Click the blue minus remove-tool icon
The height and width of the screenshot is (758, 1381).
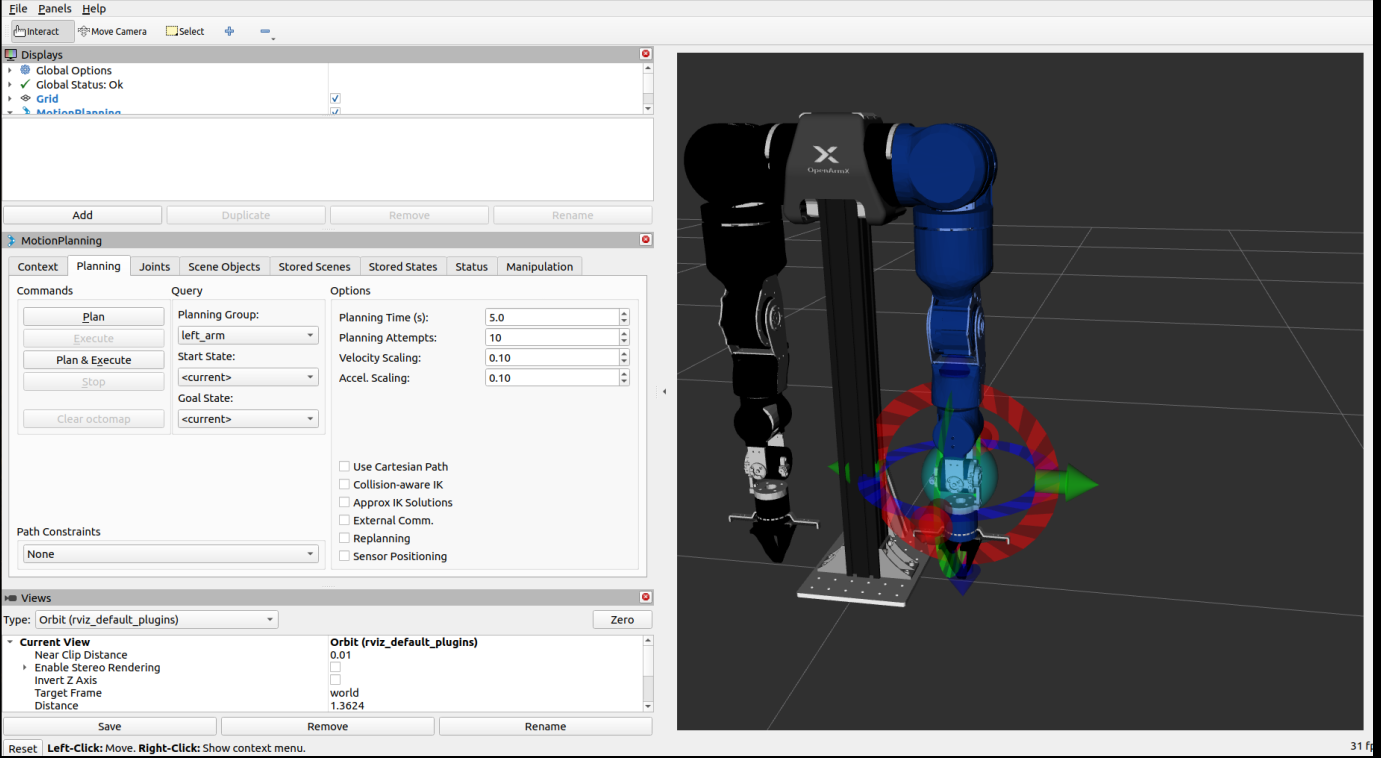pos(265,31)
